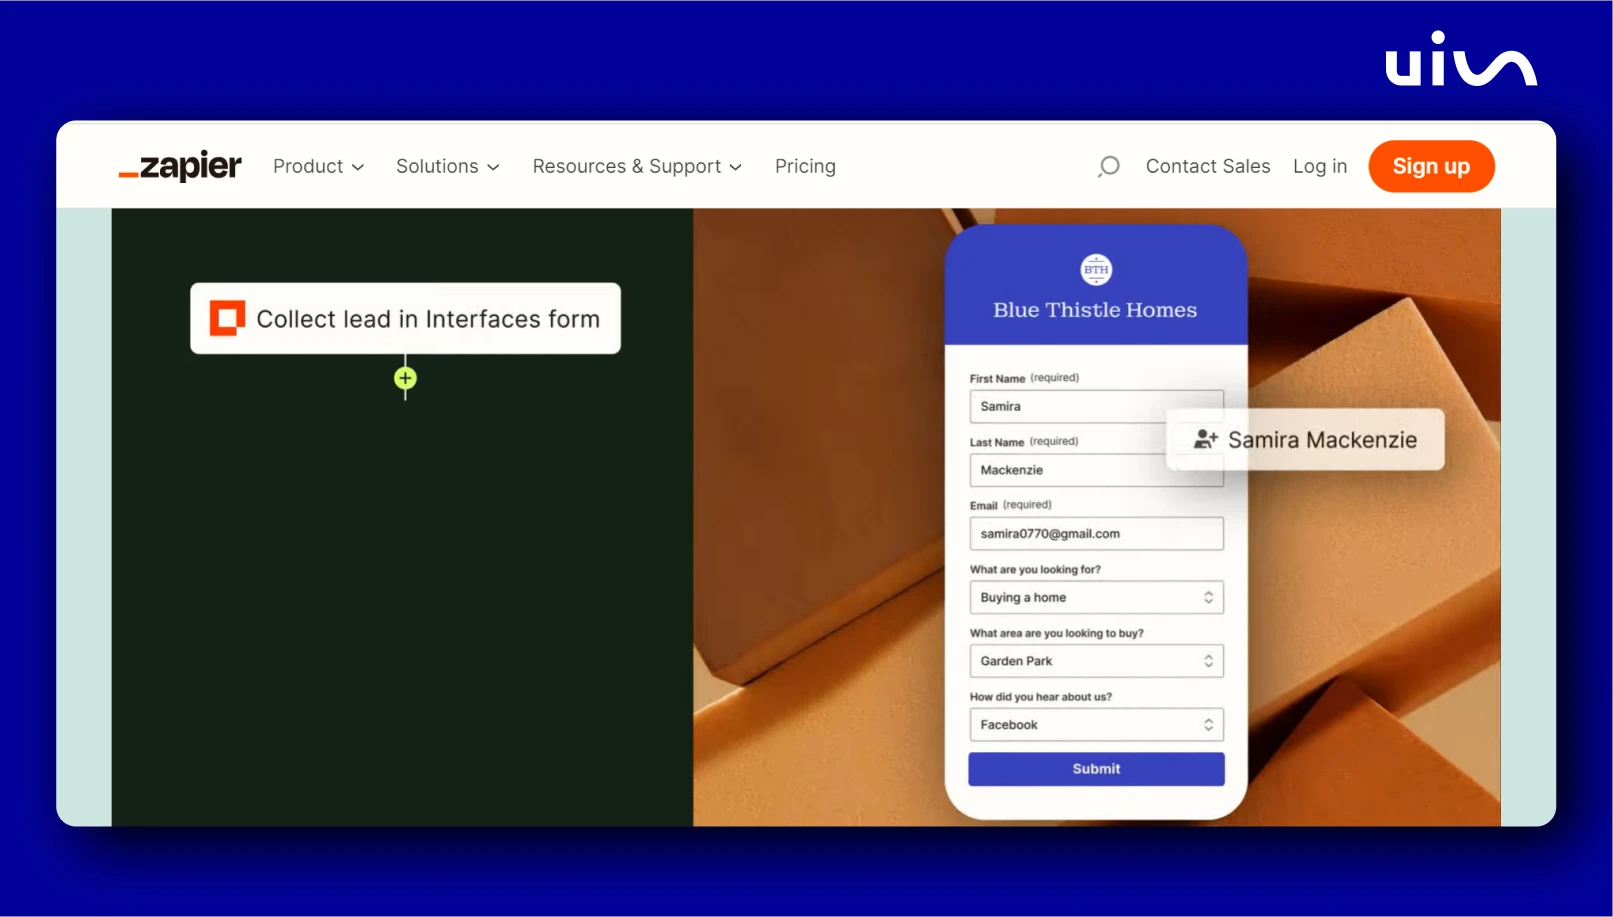Click 'What are you looking for?' label
The width and height of the screenshot is (1613, 917).
(x=1035, y=569)
